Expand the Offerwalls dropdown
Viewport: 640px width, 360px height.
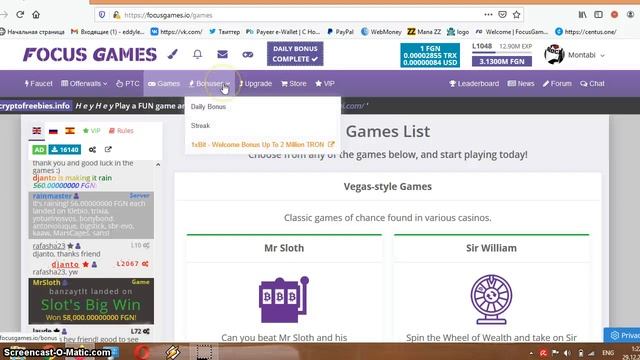click(84, 83)
